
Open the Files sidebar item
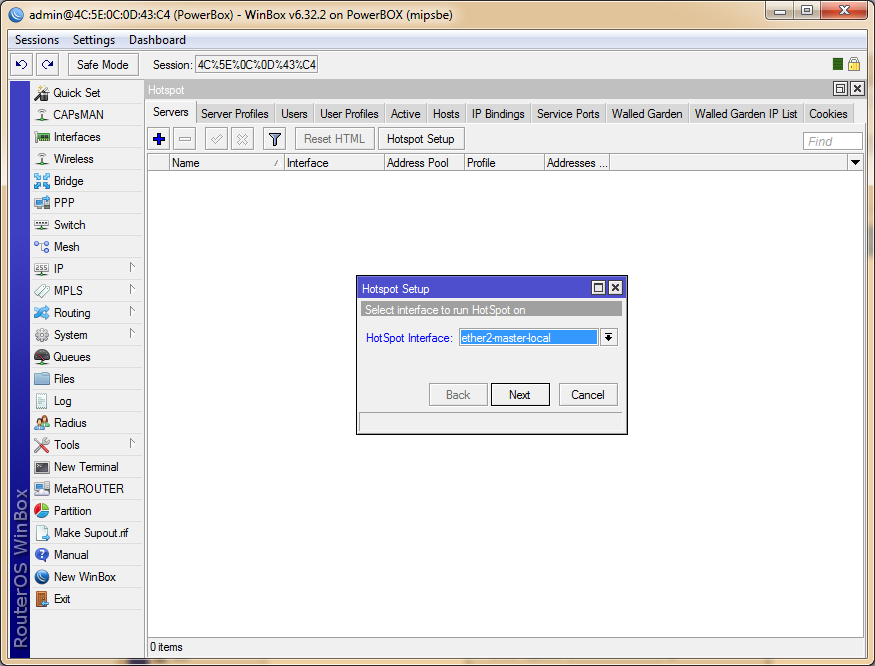[x=64, y=379]
